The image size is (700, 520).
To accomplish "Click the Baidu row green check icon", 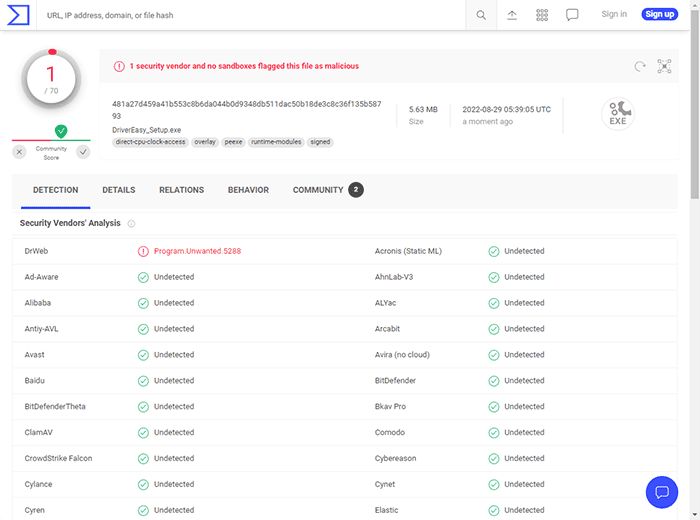I will (x=143, y=381).
